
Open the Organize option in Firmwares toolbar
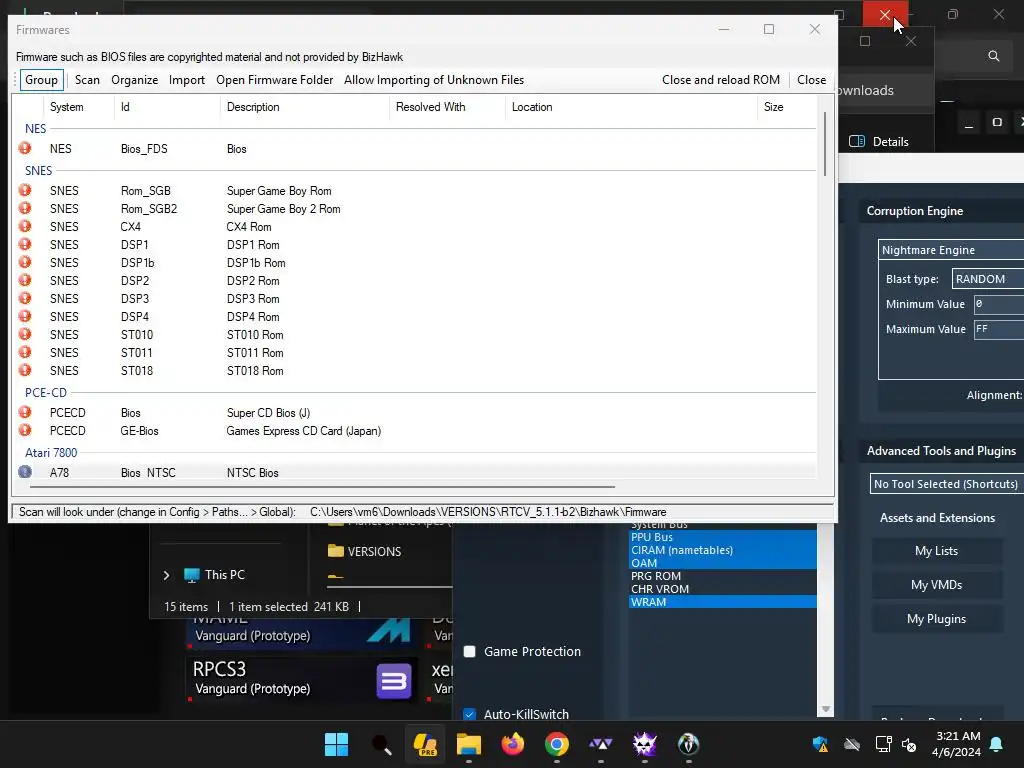(x=135, y=80)
